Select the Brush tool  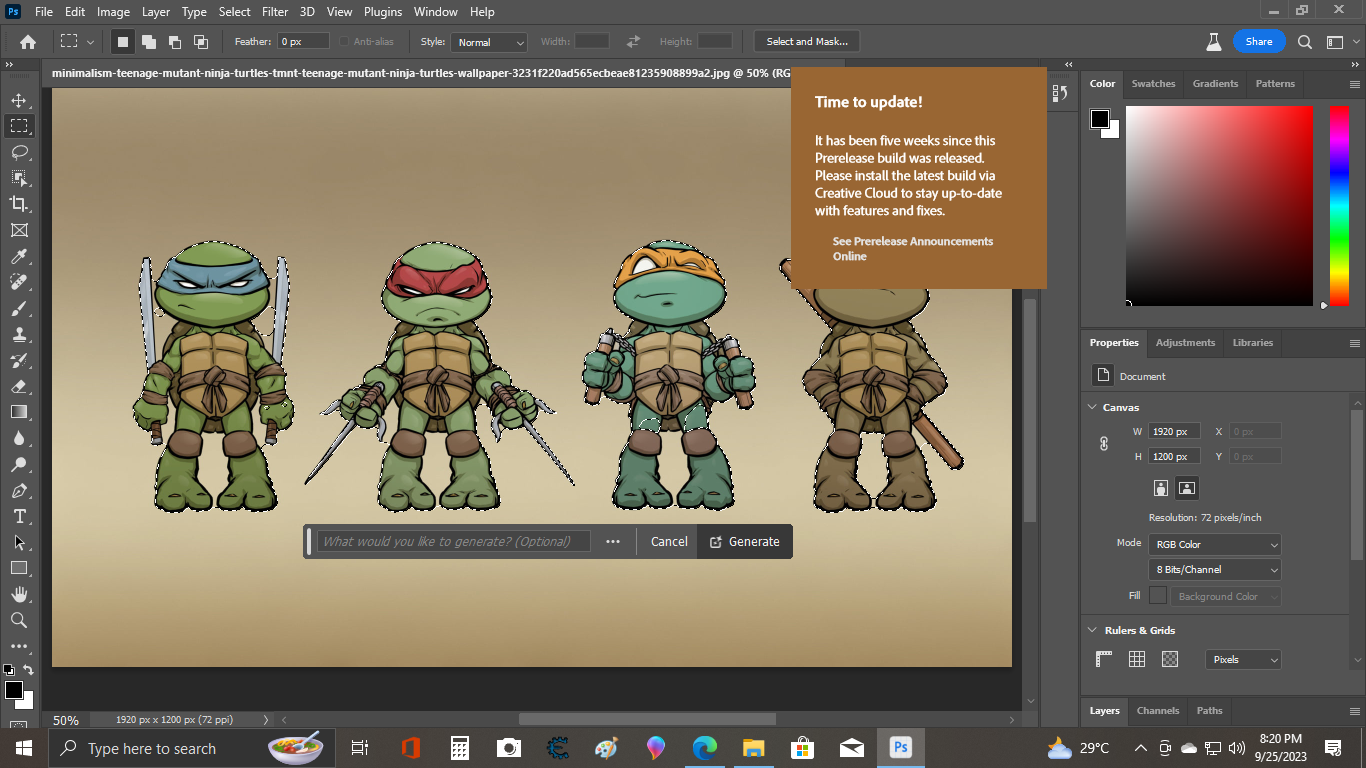[19, 308]
